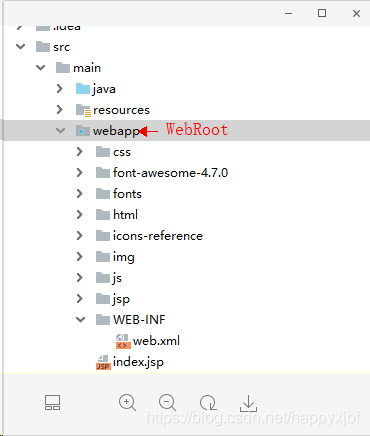Open the web.xml file name
The width and height of the screenshot is (370, 436).
click(156, 341)
